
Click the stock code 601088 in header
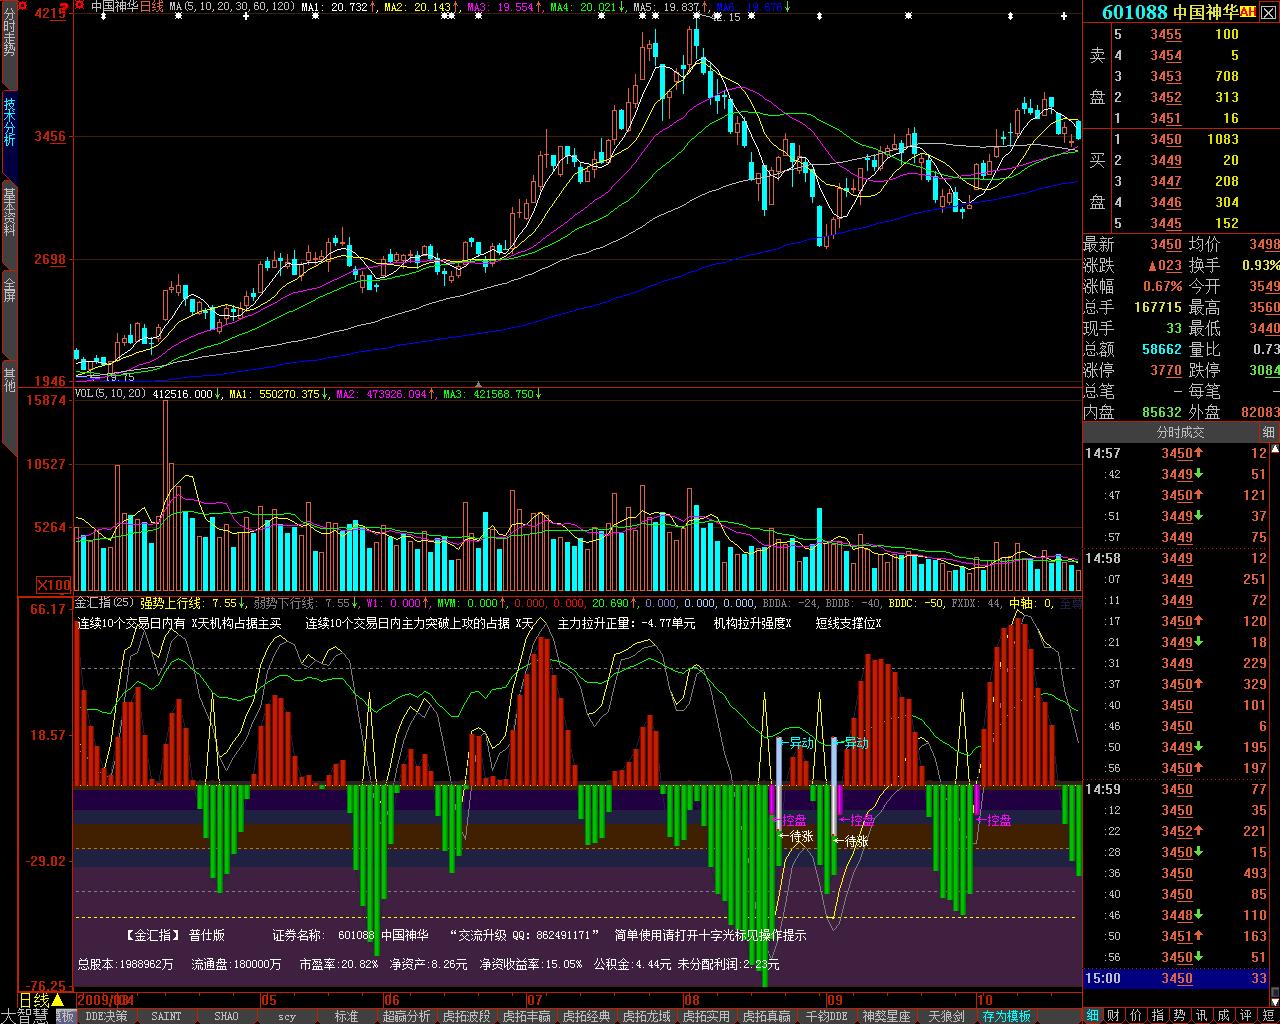click(x=1135, y=12)
